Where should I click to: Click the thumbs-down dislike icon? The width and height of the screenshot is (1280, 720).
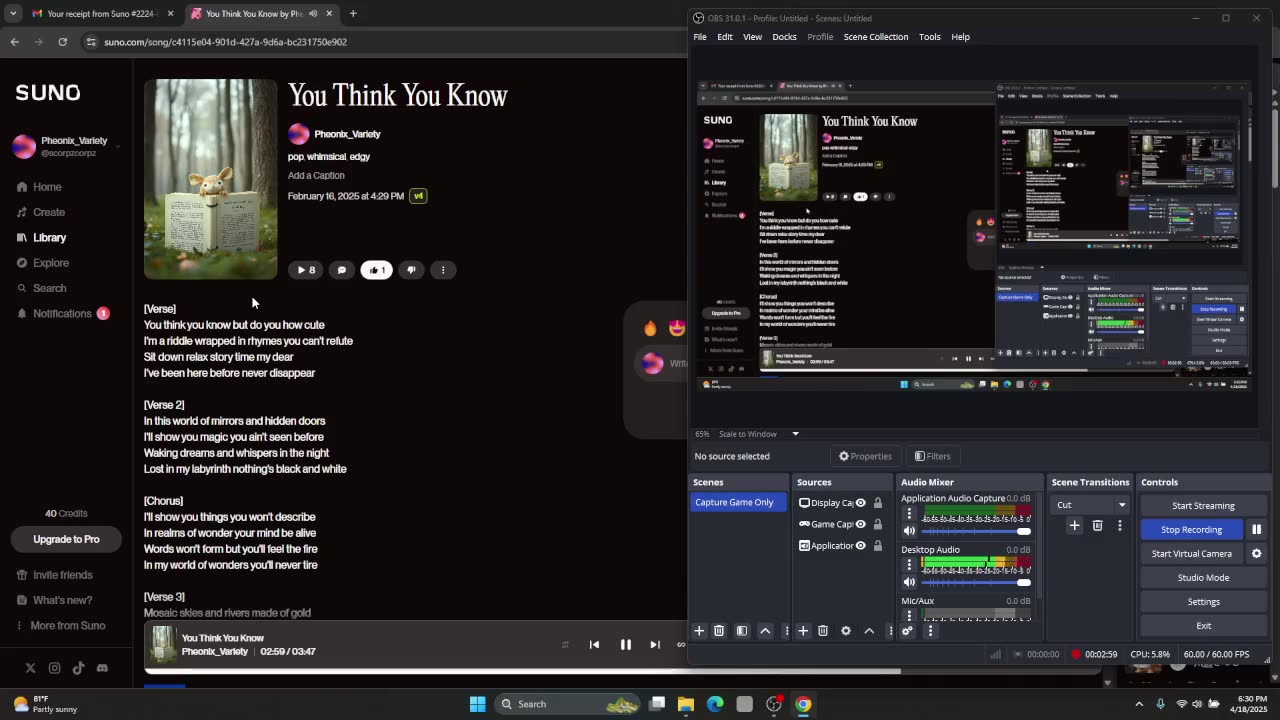[411, 270]
